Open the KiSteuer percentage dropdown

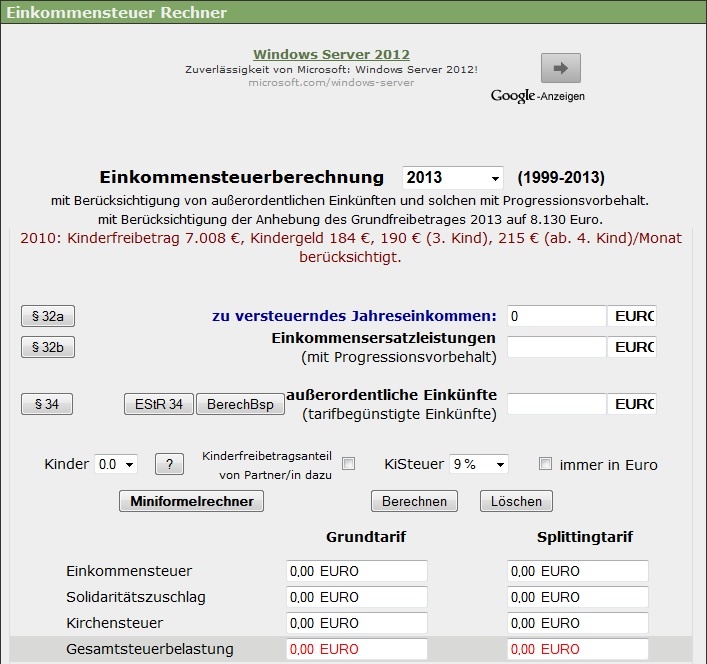point(479,464)
